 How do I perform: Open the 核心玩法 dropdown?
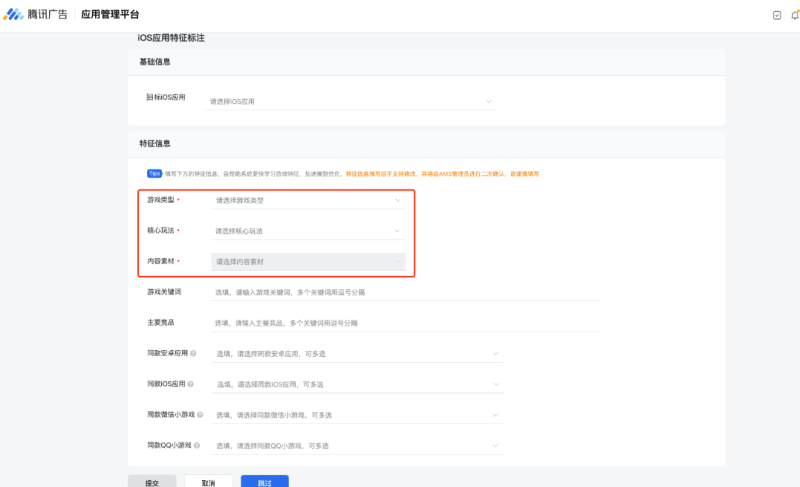pyautogui.click(x=308, y=231)
